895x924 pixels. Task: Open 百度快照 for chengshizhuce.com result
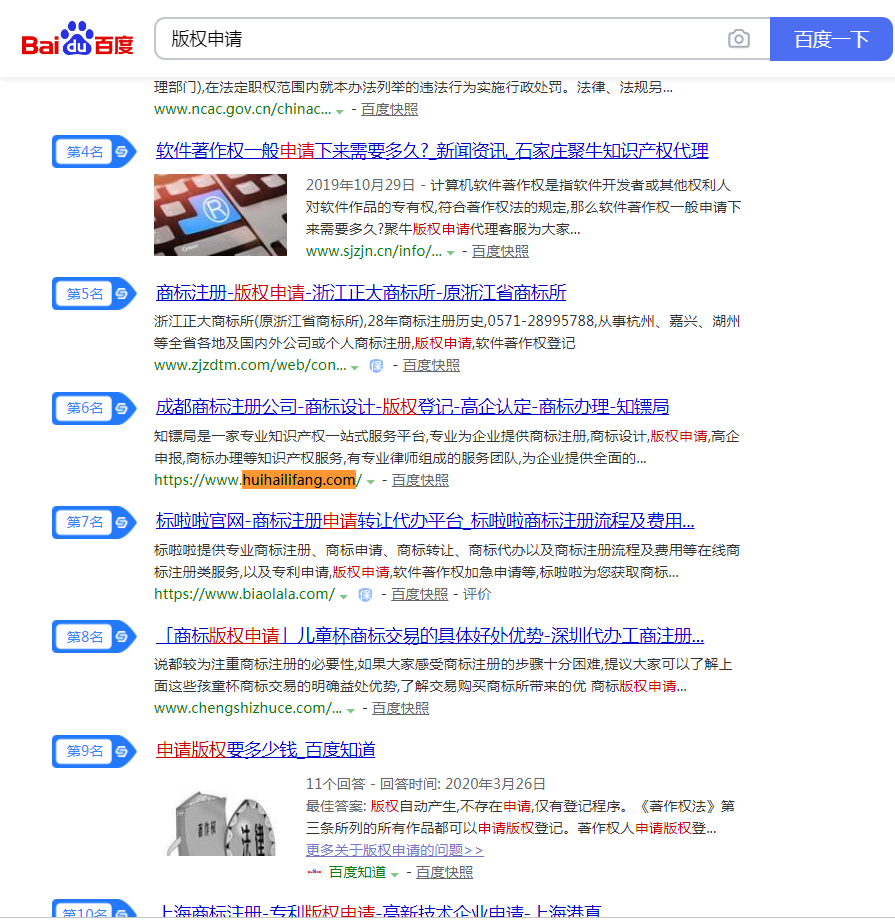coord(401,709)
